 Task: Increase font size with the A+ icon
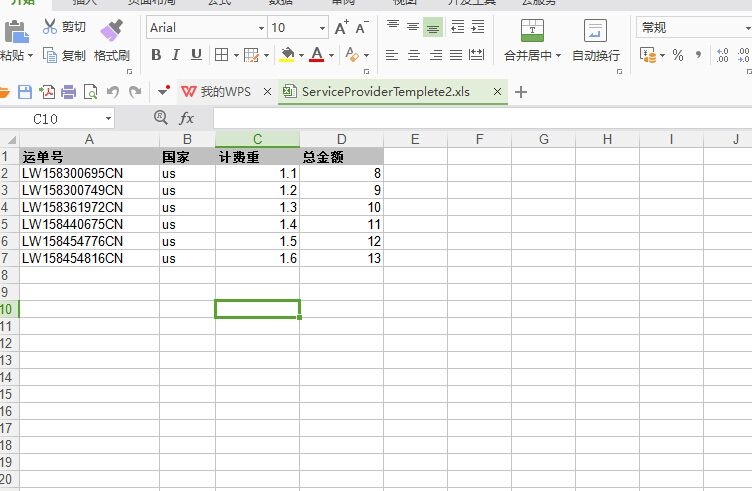(x=342, y=28)
